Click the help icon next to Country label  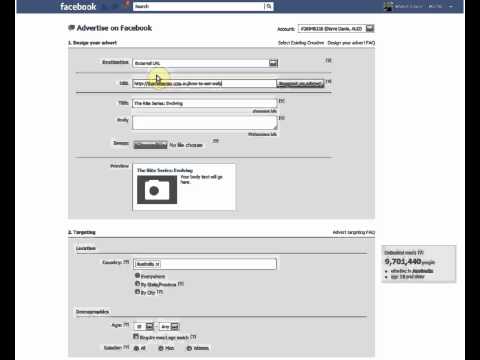(126, 262)
